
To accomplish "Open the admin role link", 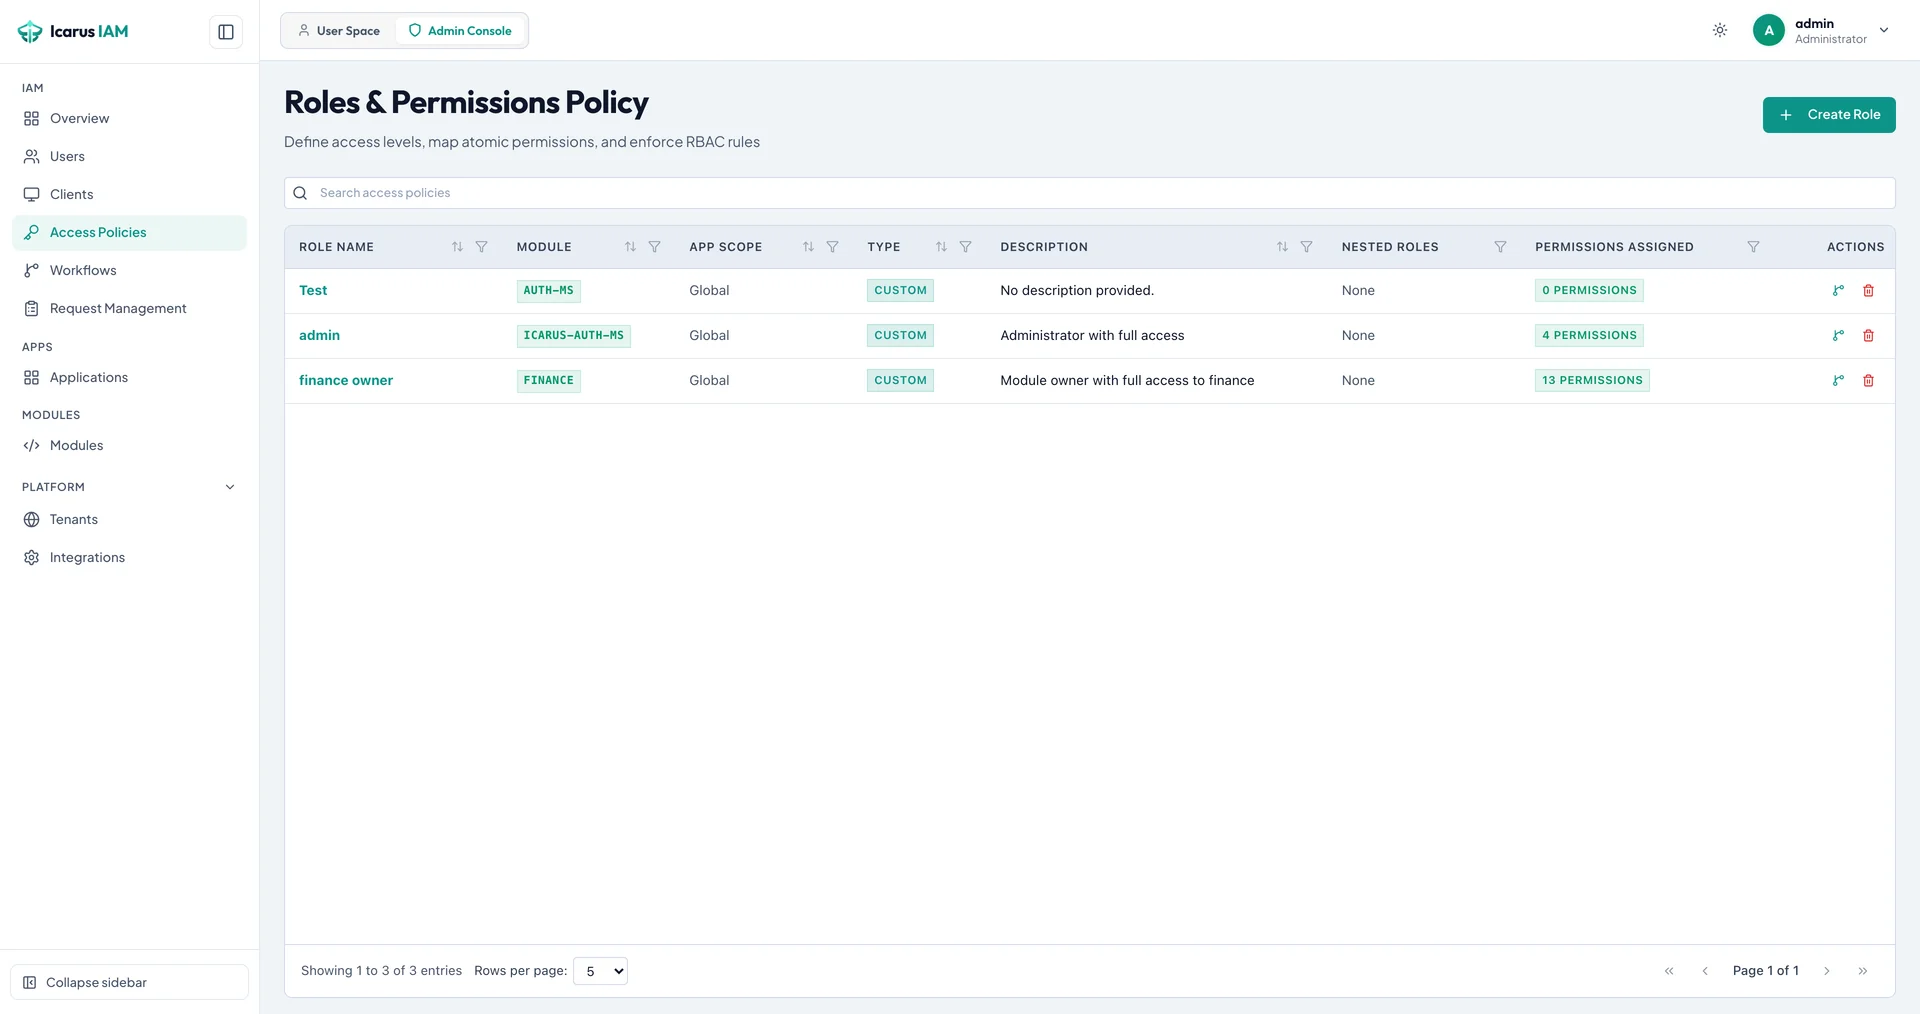I will click(x=319, y=336).
